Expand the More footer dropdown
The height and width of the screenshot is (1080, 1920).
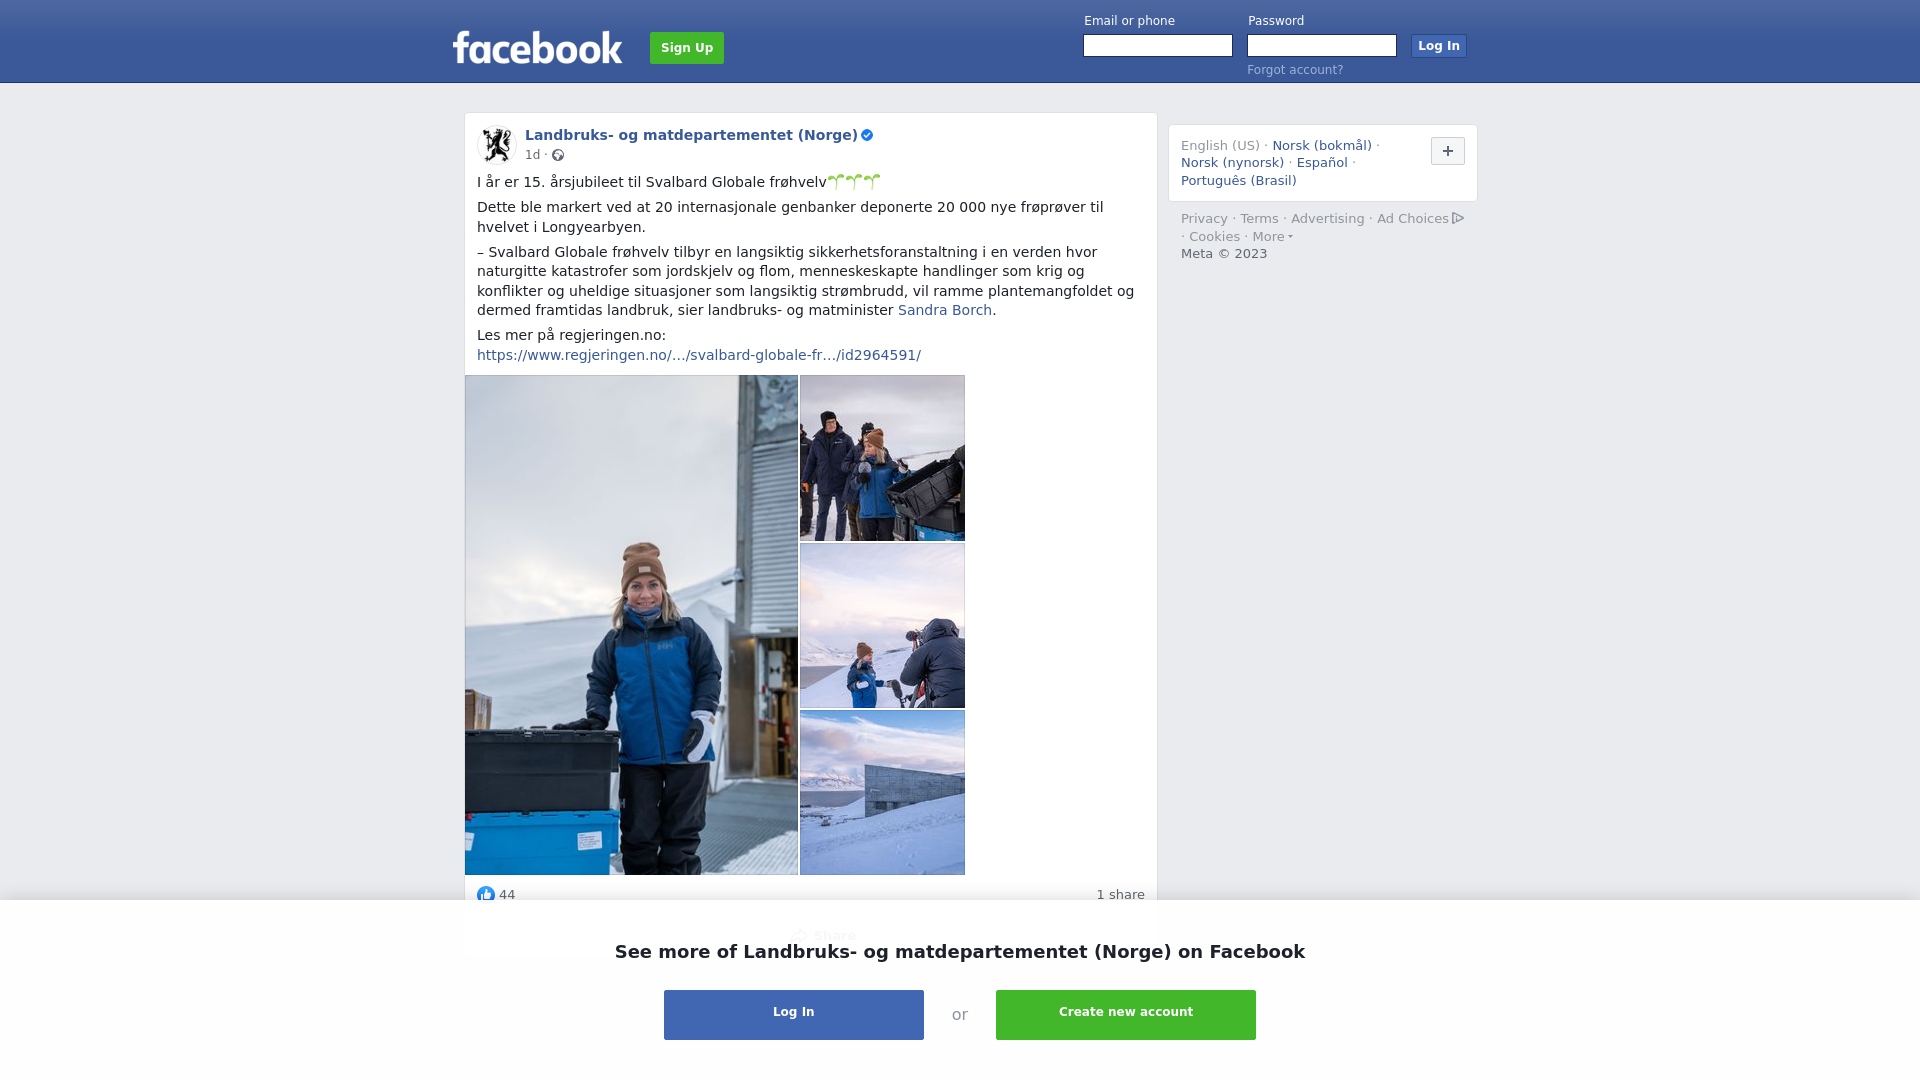(1273, 237)
